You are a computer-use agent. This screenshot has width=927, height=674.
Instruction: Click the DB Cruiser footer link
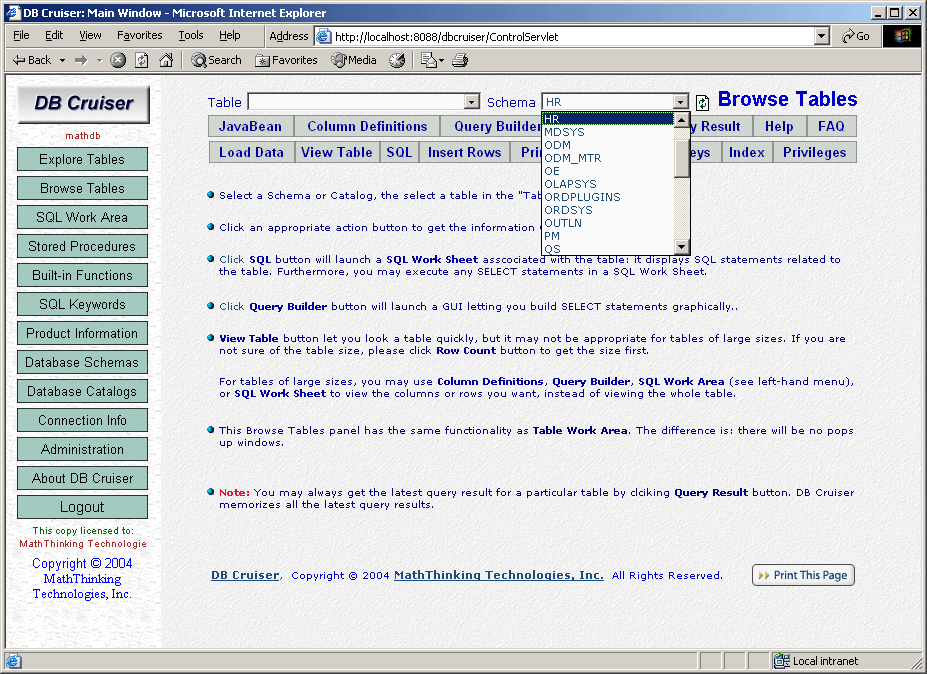point(245,575)
